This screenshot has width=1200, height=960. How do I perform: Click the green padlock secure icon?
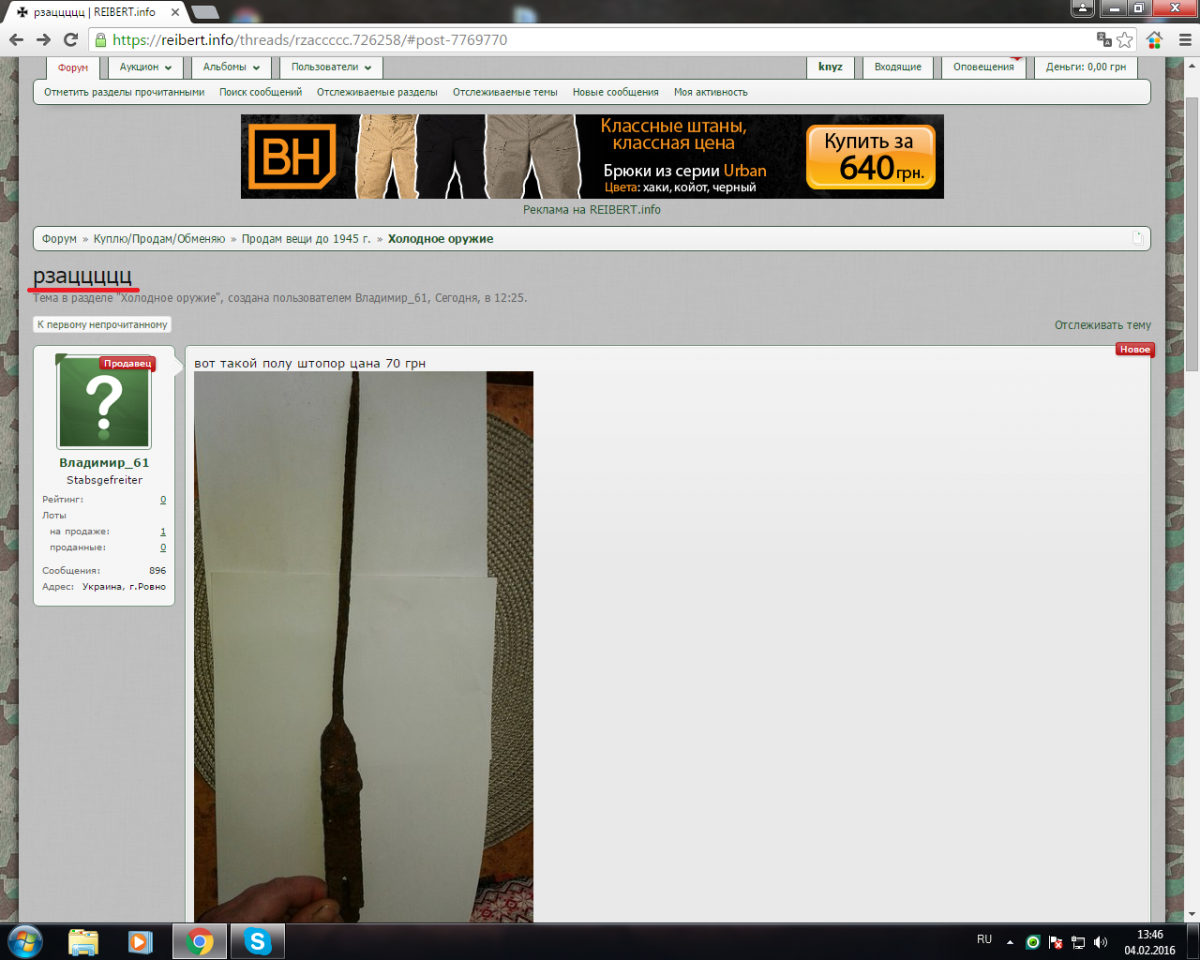(100, 41)
